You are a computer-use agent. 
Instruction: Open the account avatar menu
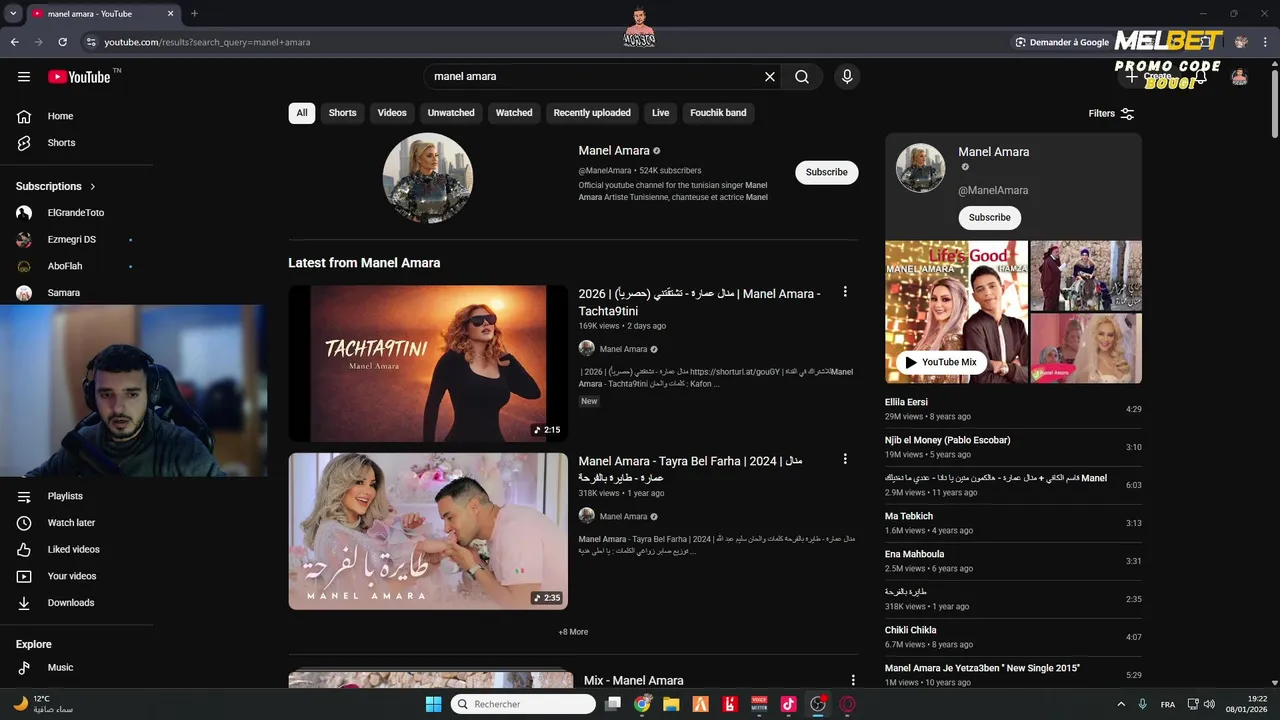(1239, 77)
